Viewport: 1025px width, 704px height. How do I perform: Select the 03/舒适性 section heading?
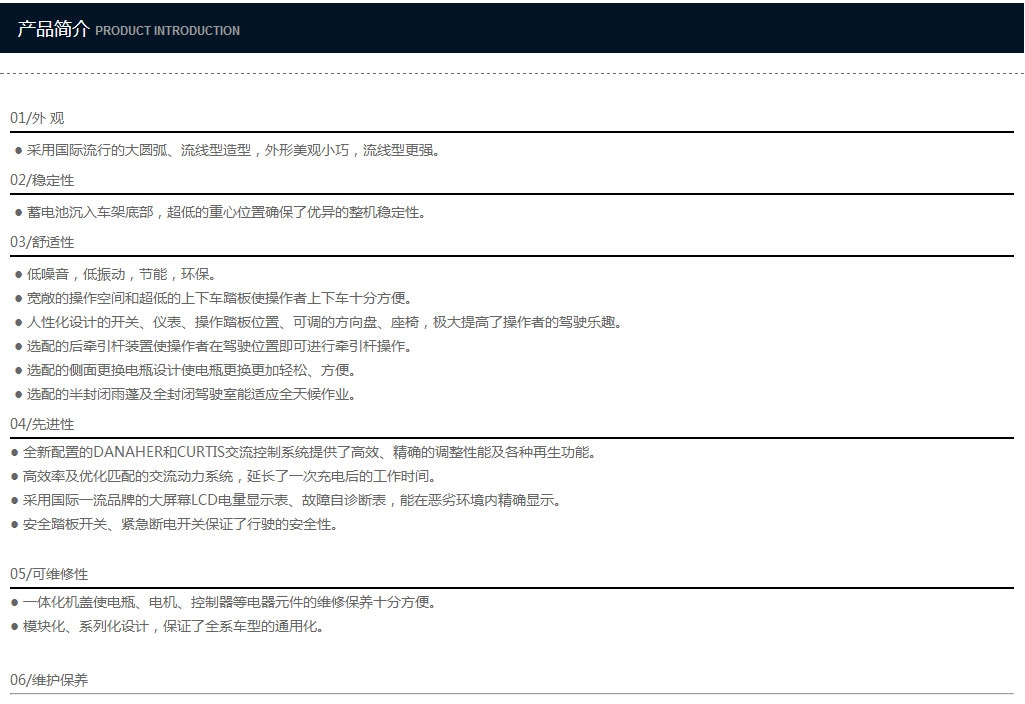[x=42, y=243]
